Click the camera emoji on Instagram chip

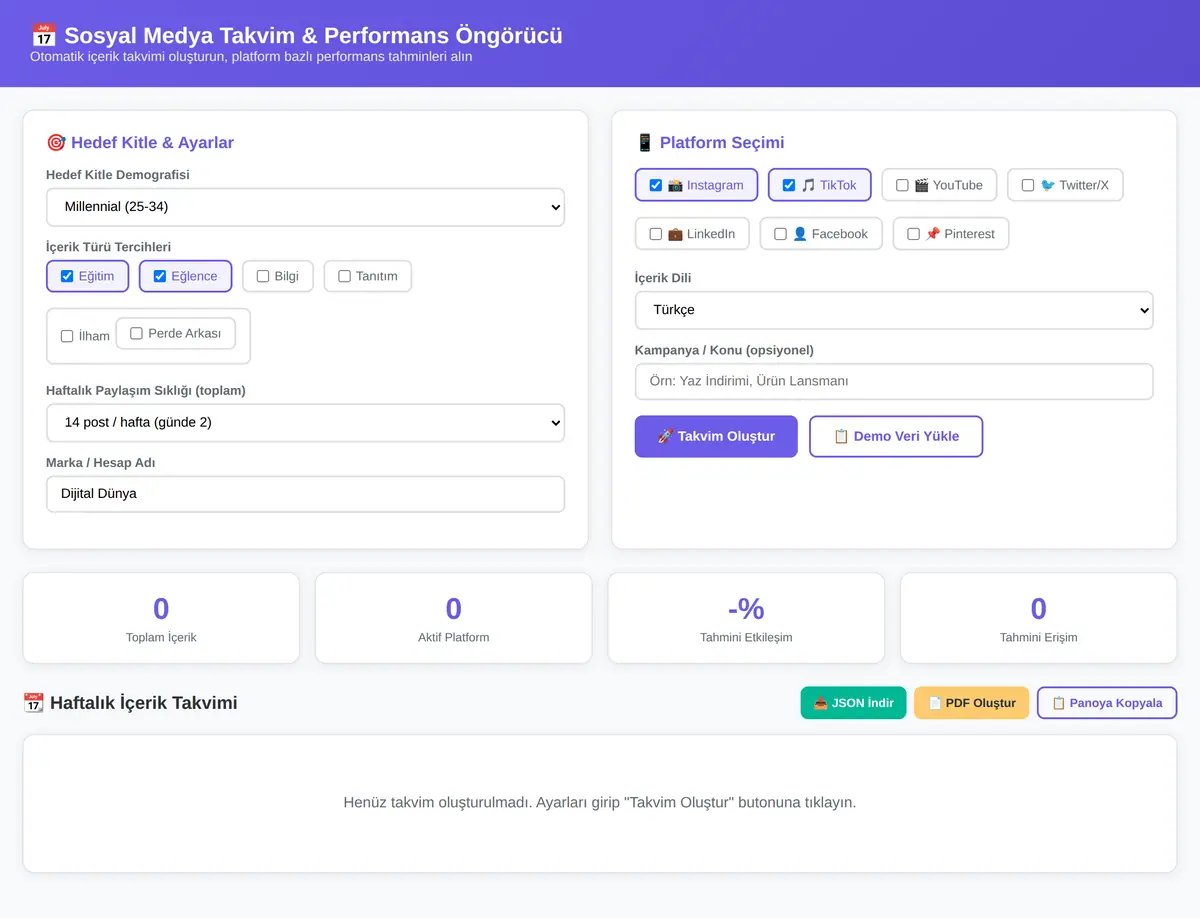pyautogui.click(x=675, y=185)
